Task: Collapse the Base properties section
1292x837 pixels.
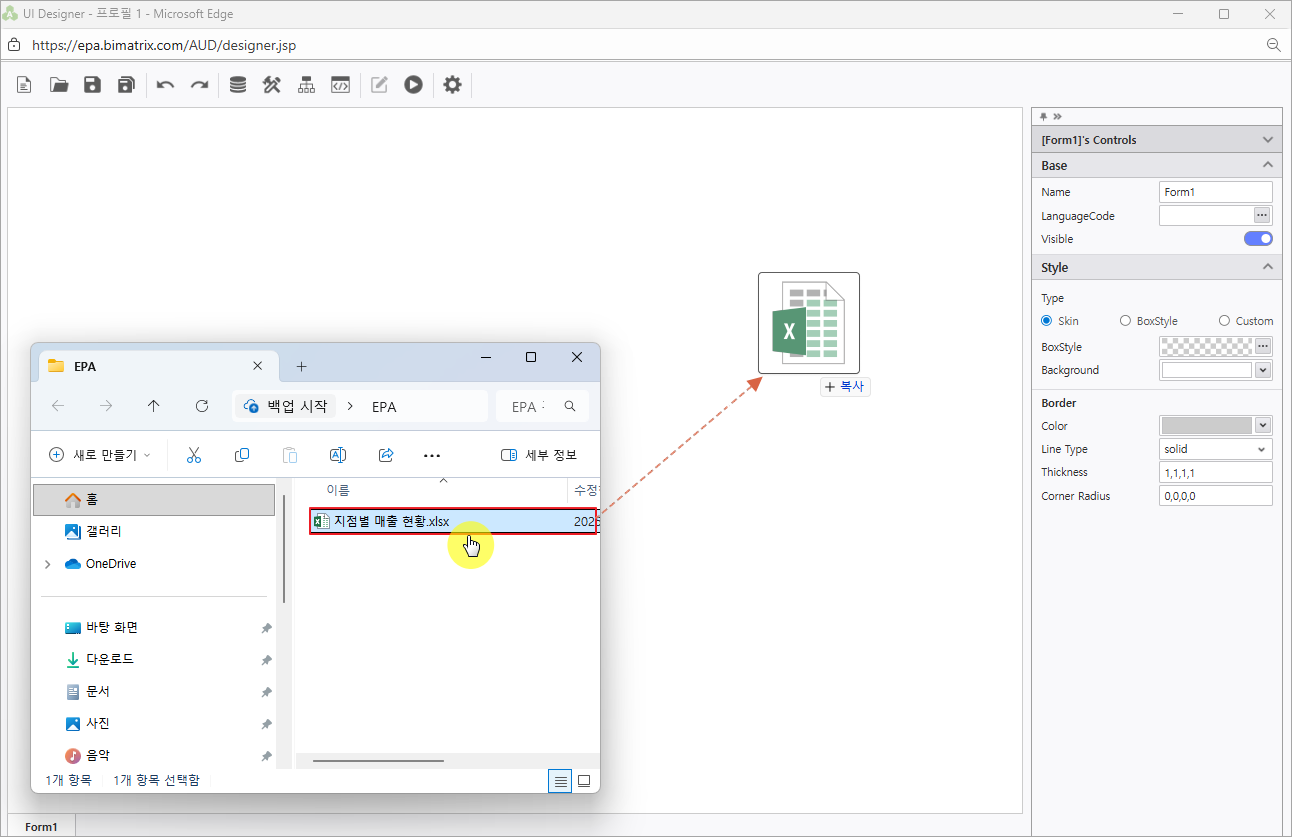Action: [1267, 165]
